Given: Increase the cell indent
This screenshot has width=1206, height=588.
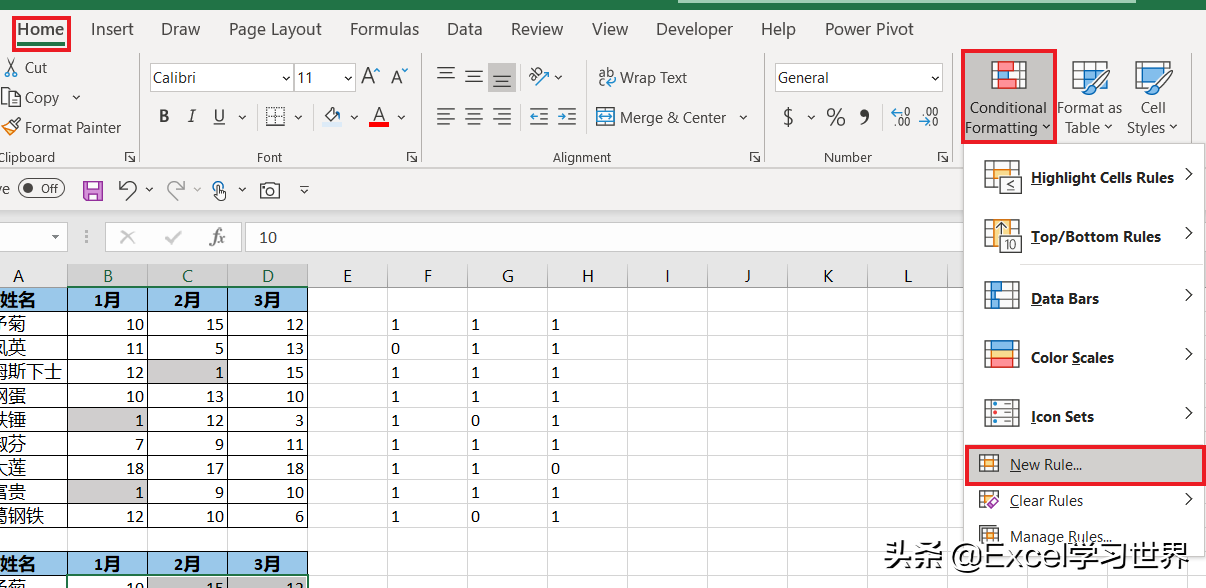Looking at the screenshot, I should pos(567,117).
